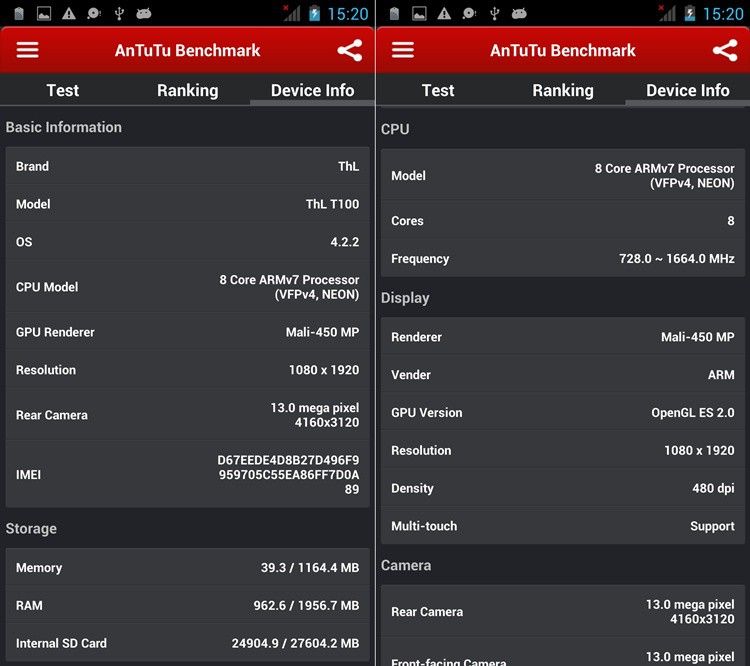Screen dimensions: 750x666
Task: Tap Rear Camera row under Basic Information
Action: 188,415
